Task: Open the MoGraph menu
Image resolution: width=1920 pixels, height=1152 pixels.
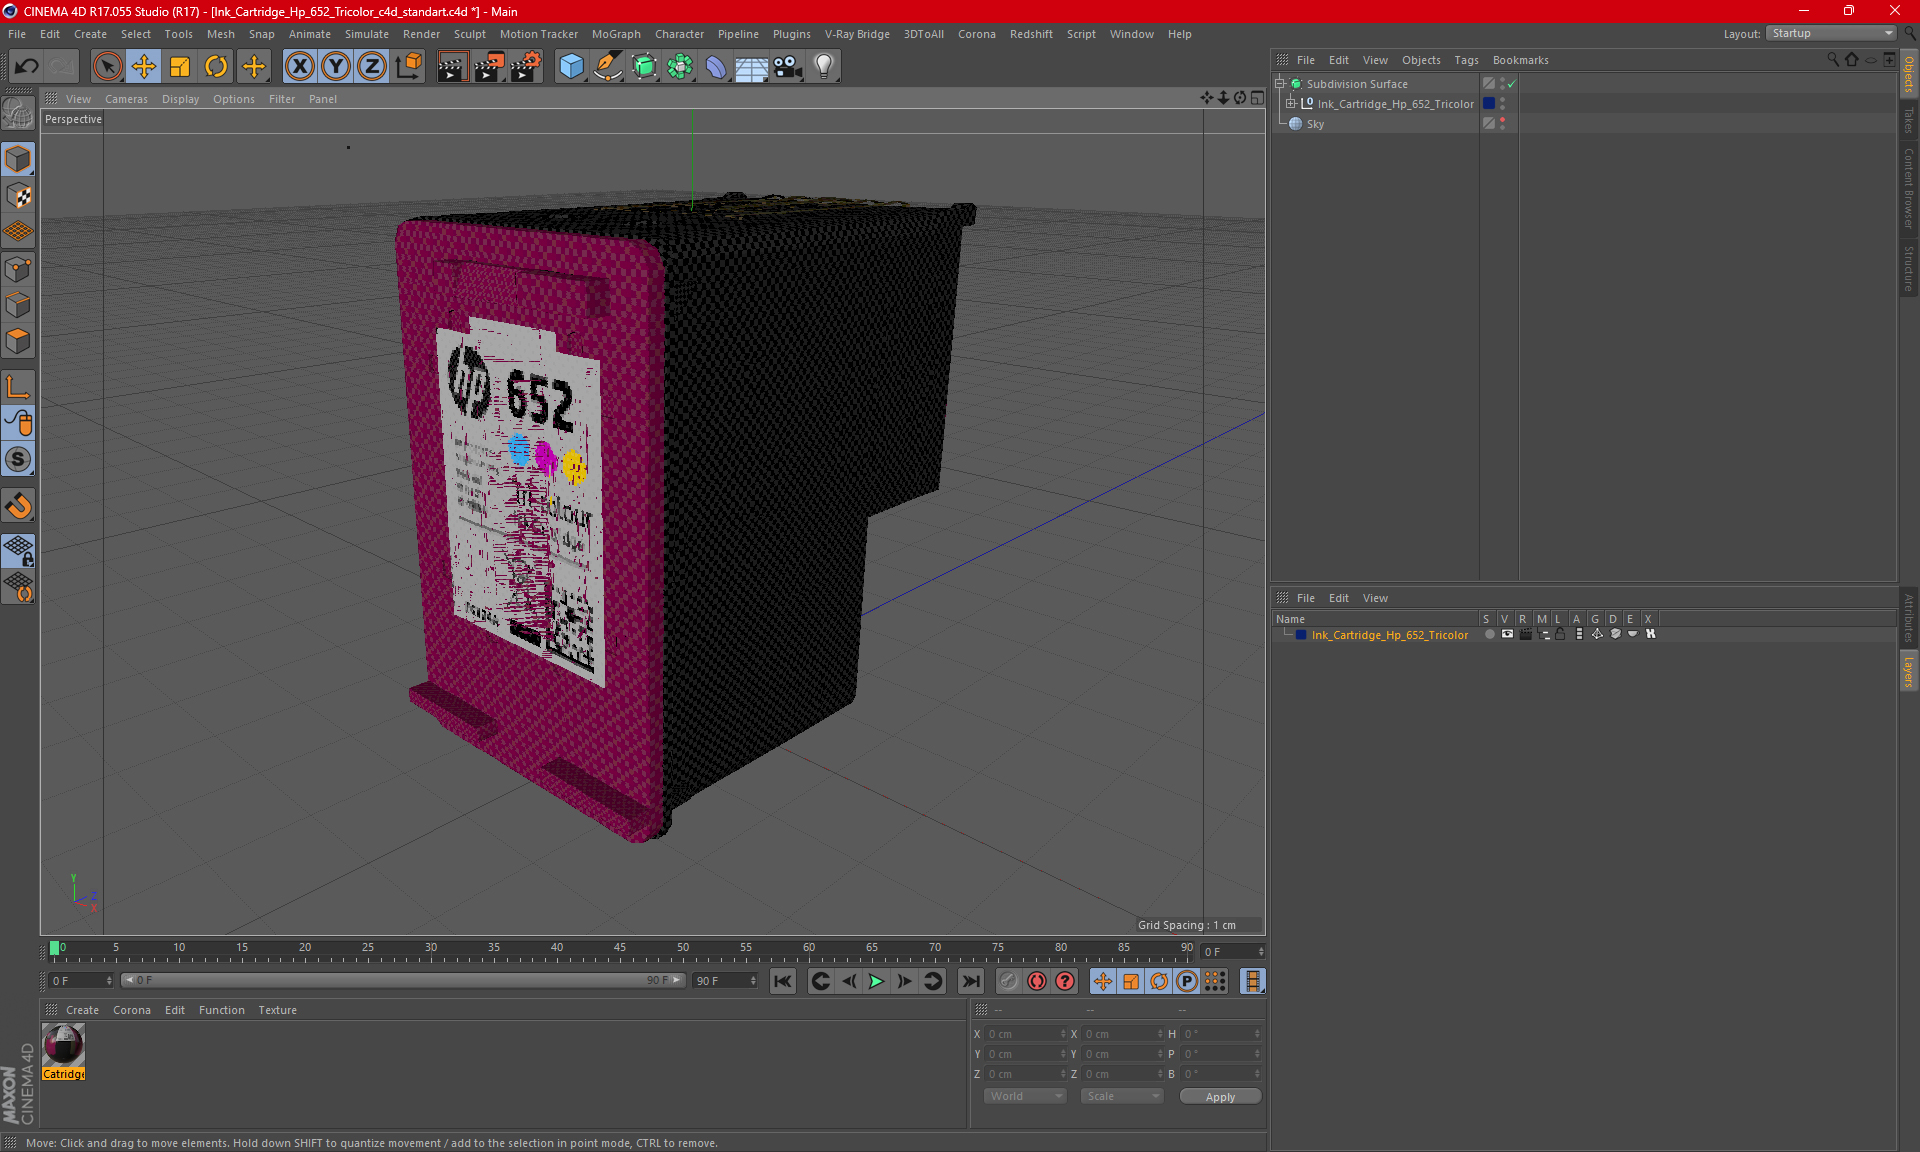Action: 616,34
